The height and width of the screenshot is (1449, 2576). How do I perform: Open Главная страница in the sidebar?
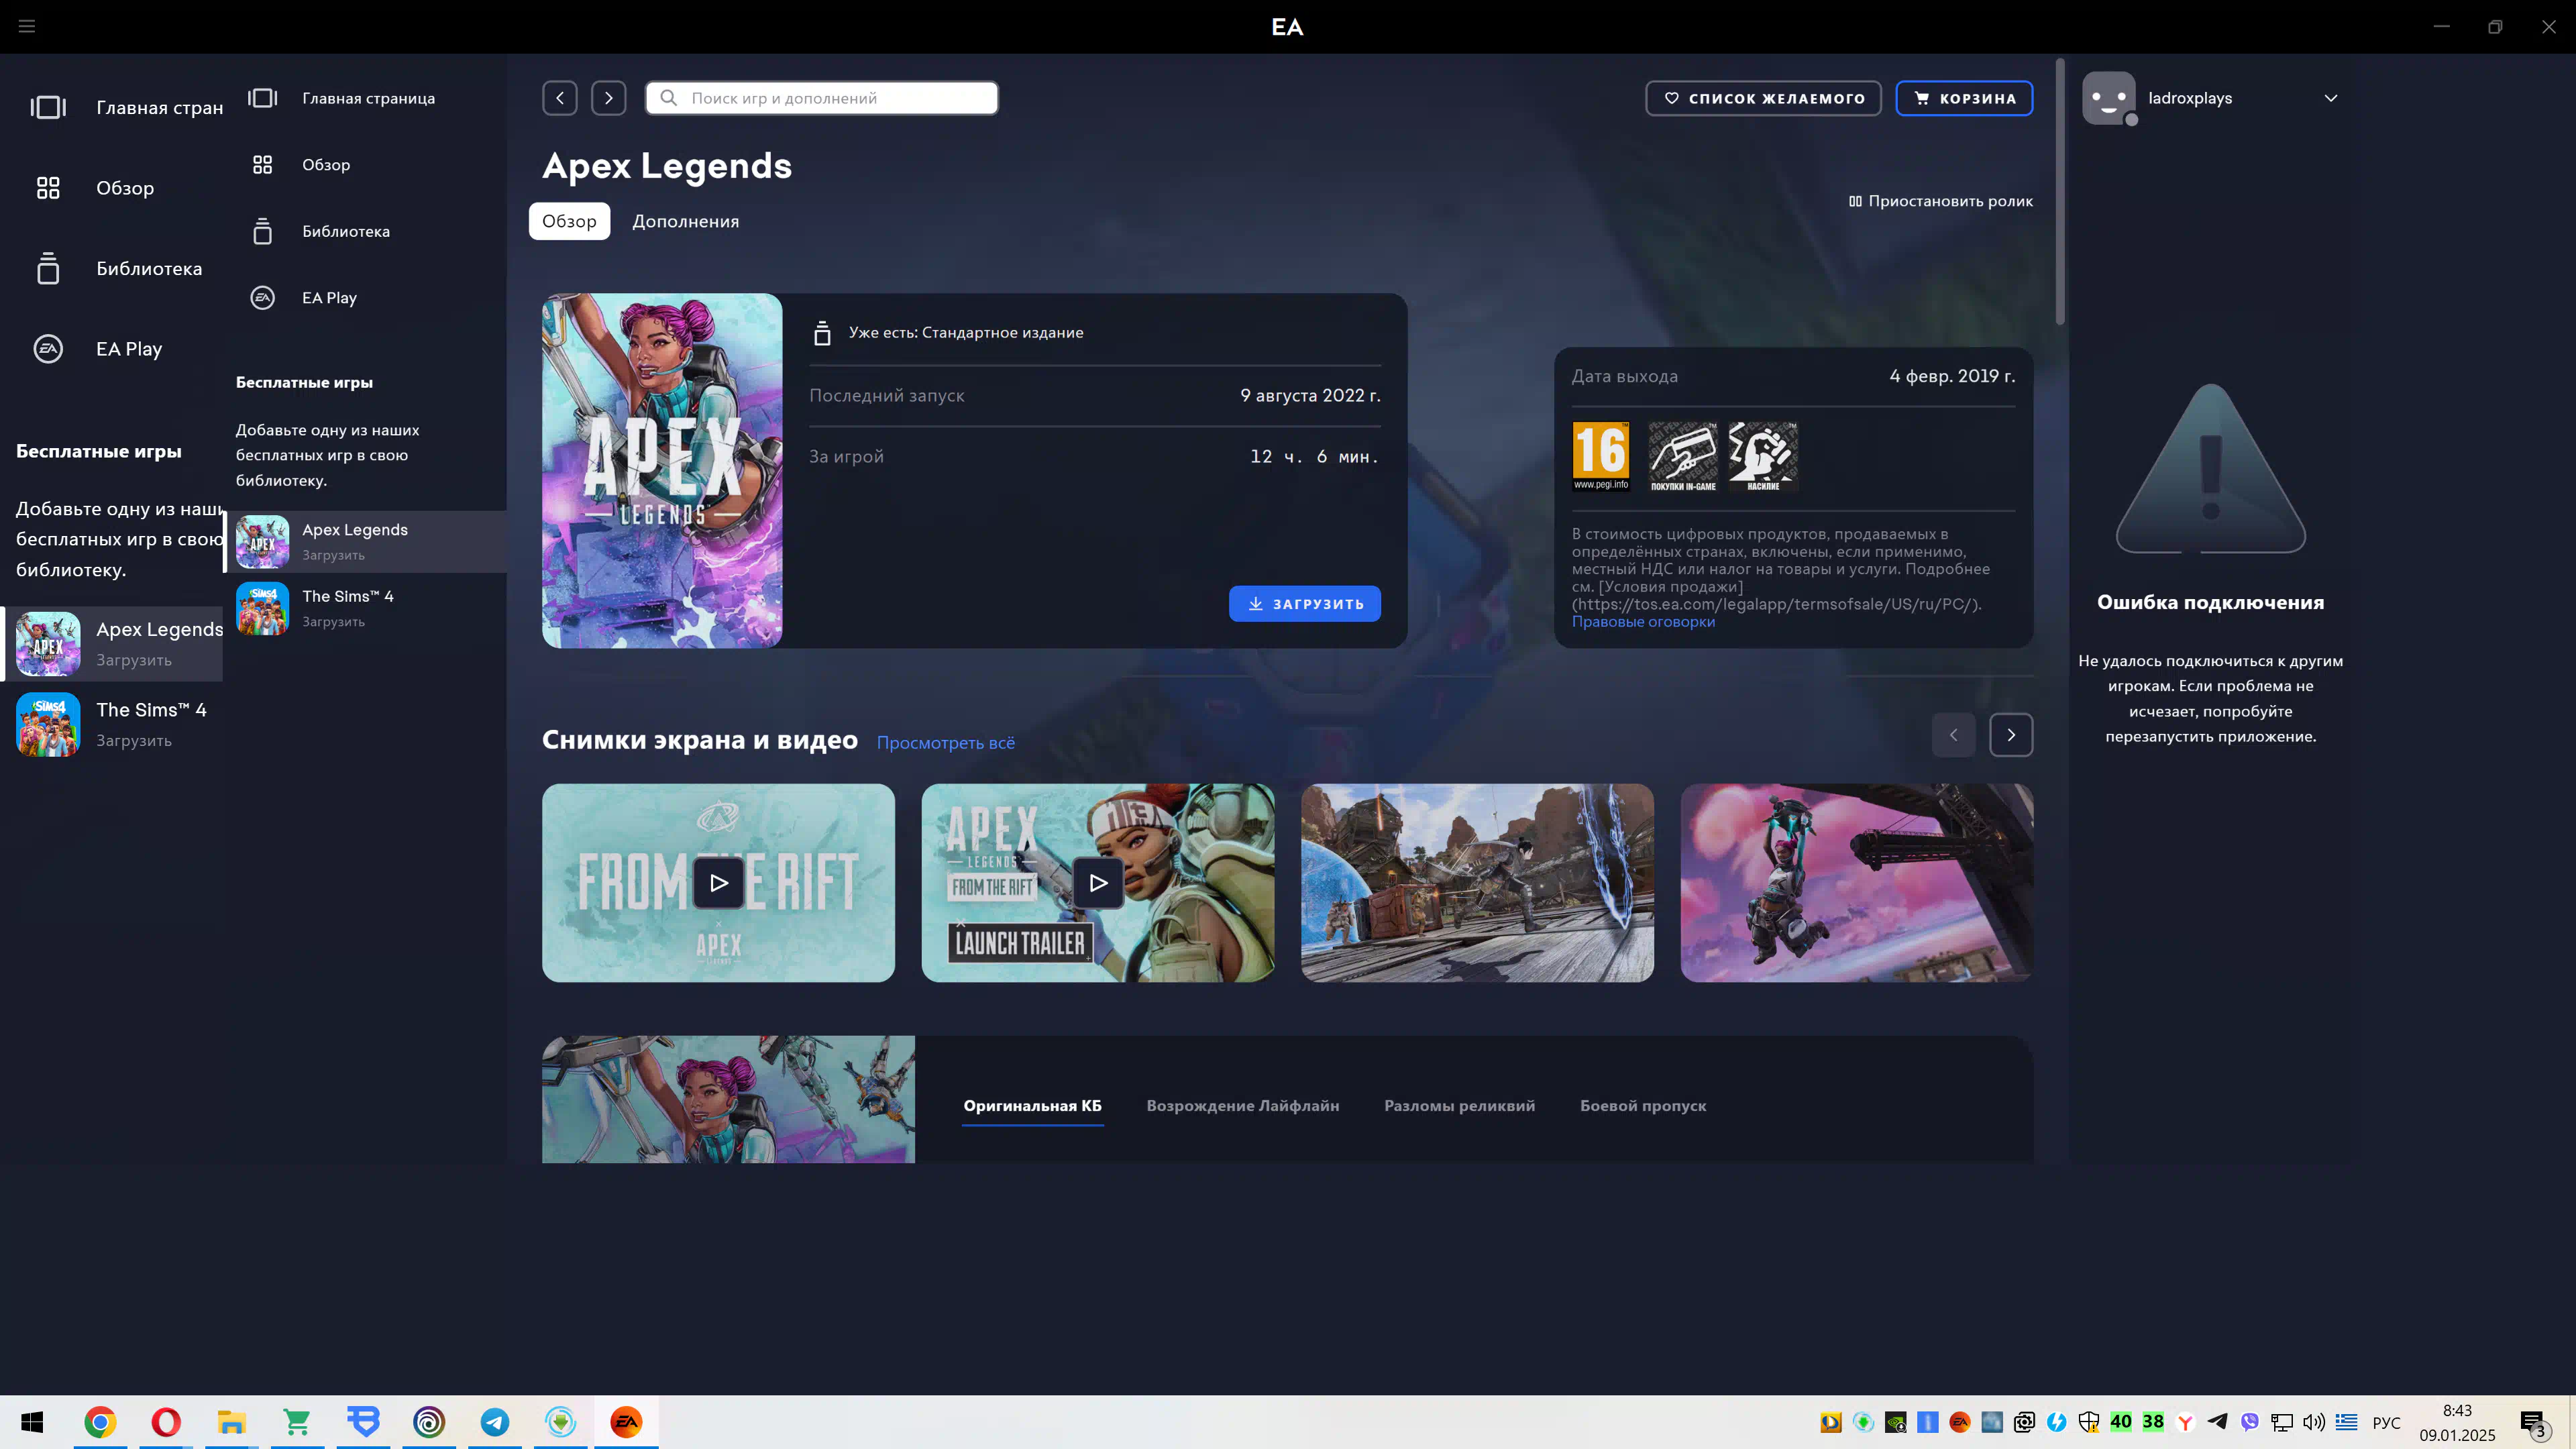[368, 98]
